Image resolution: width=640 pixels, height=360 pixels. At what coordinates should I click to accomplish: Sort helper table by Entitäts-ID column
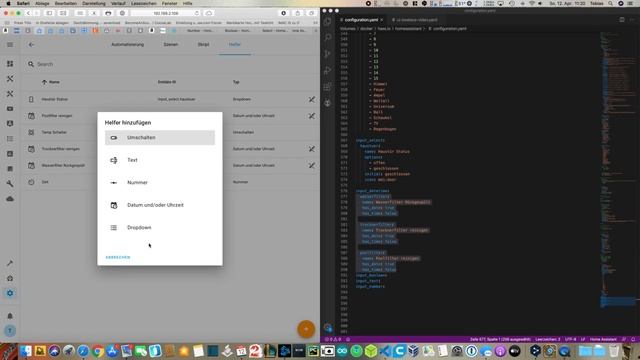click(167, 82)
